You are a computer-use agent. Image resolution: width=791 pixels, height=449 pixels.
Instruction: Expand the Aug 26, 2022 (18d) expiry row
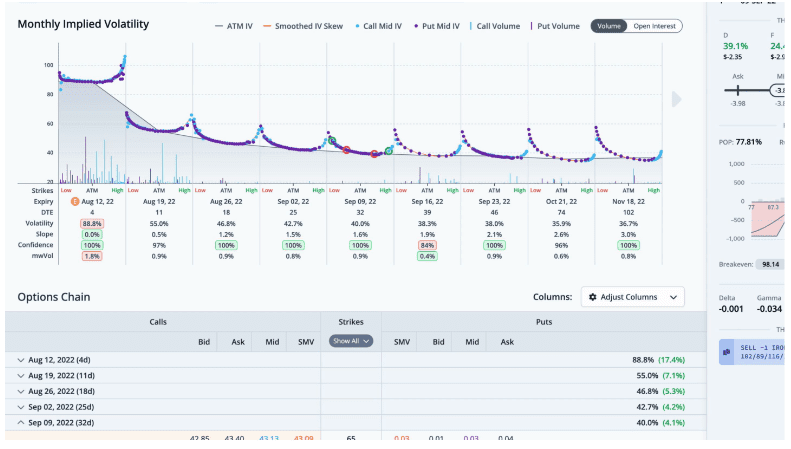click(22, 391)
